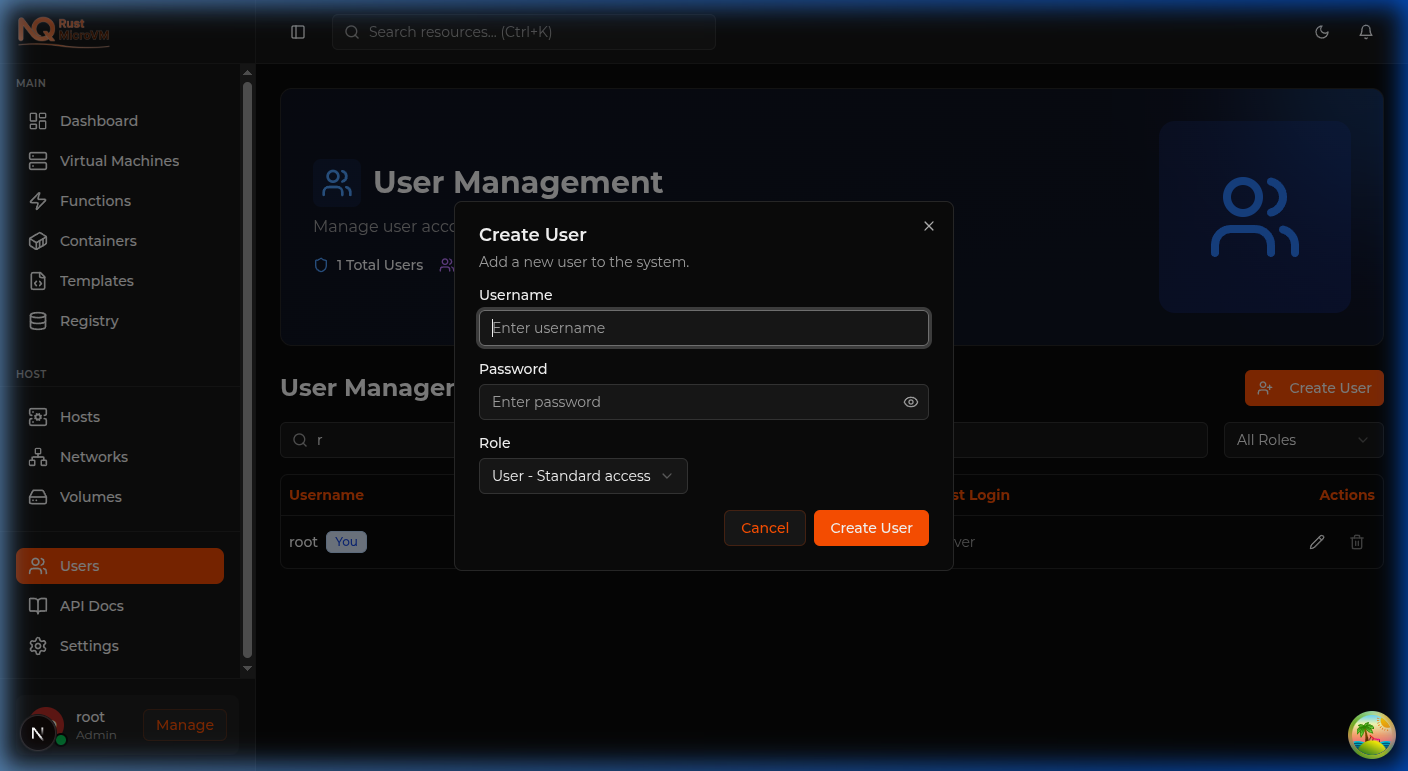Click the Create User button in the dialog
Image resolution: width=1408 pixels, height=771 pixels.
pos(871,527)
